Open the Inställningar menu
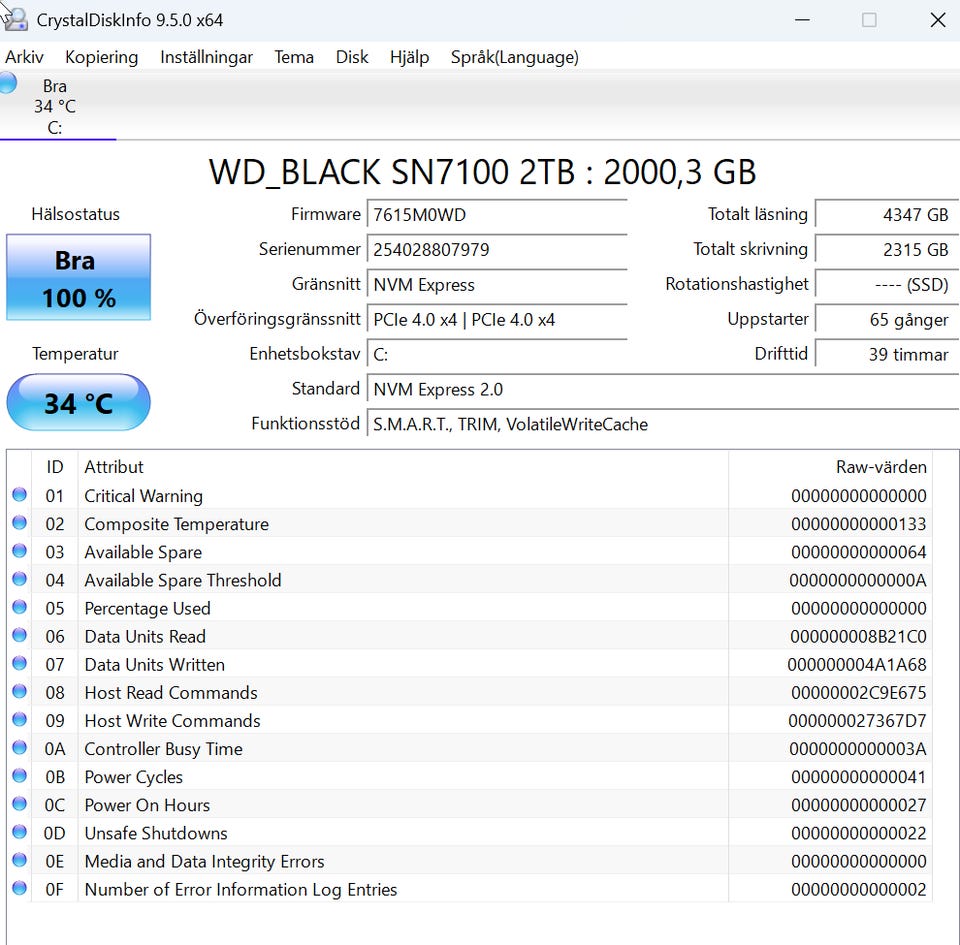Screen dimensions: 960x945 [206, 57]
